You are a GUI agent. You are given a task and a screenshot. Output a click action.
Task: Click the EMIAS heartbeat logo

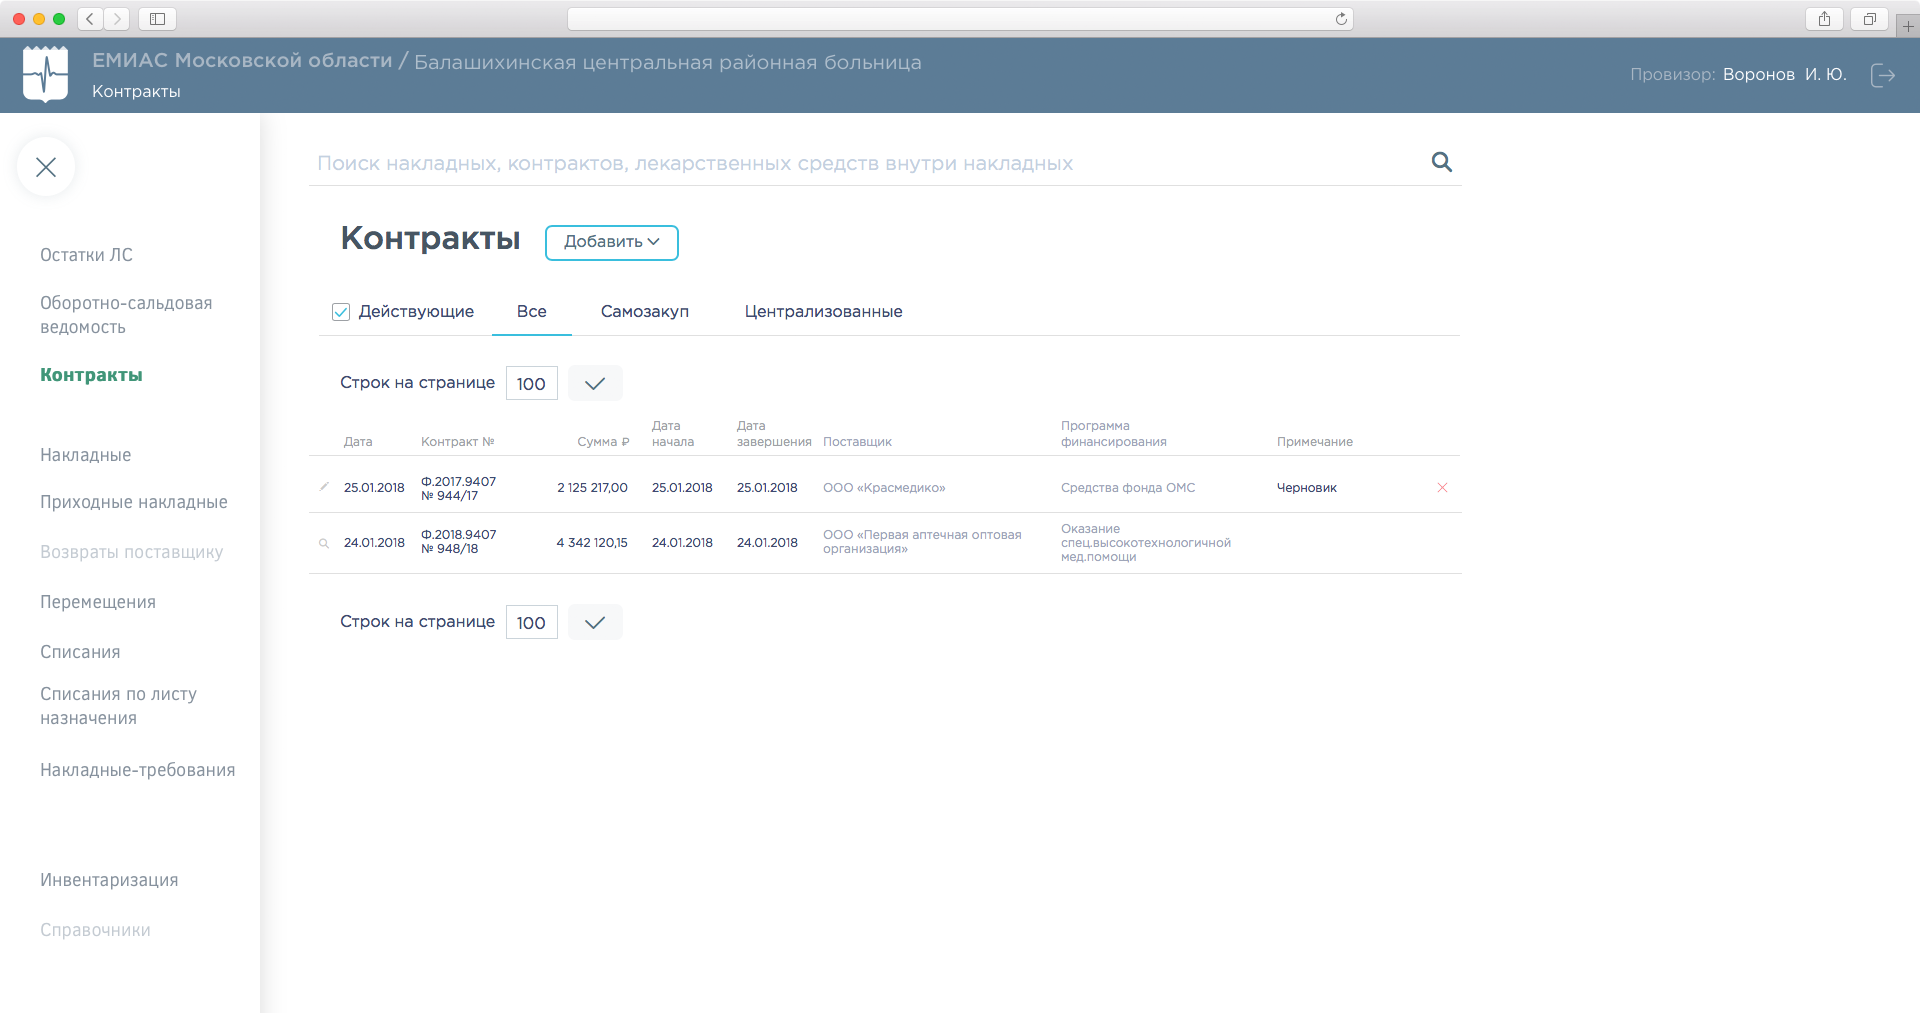point(45,74)
